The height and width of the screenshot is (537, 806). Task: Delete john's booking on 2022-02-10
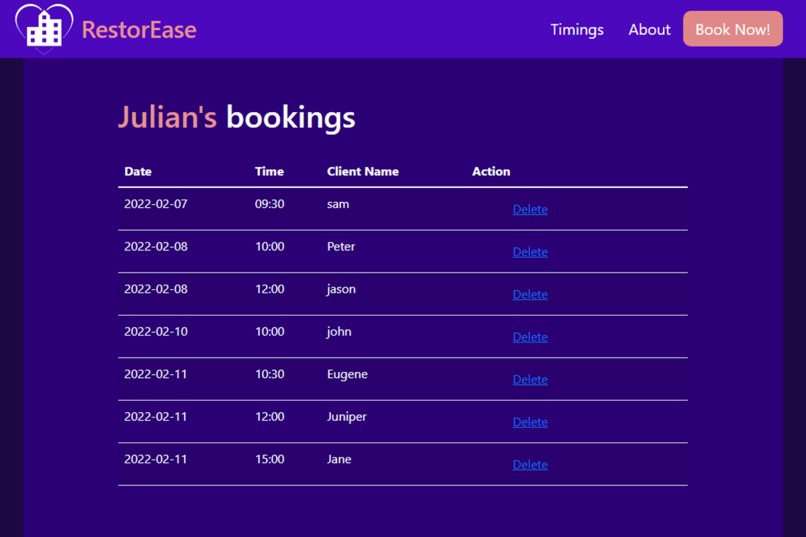pyautogui.click(x=530, y=337)
